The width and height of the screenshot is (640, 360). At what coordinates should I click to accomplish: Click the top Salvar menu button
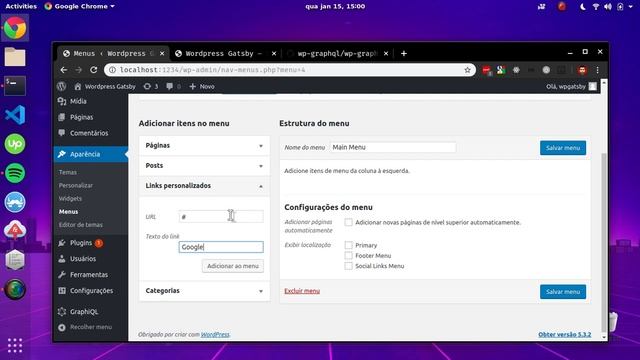[x=563, y=148]
